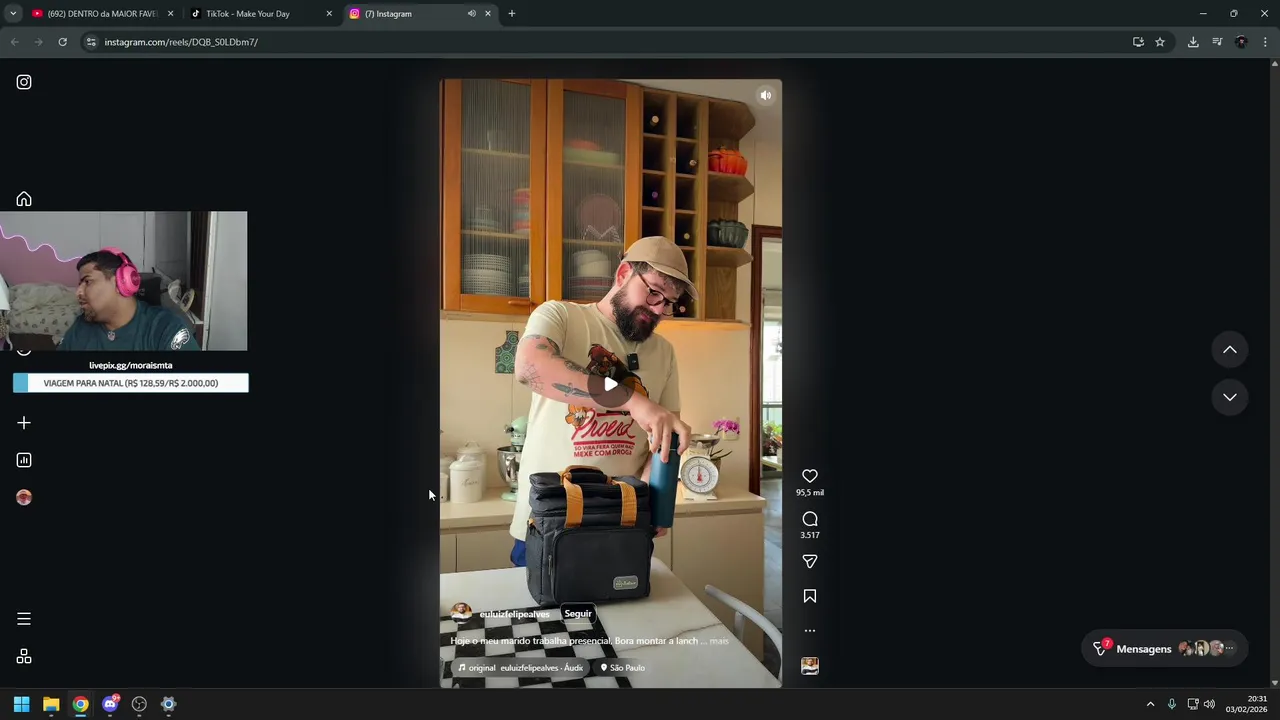This screenshot has width=1280, height=720.
Task: Bookmark this page with the star icon
Action: 1160,42
